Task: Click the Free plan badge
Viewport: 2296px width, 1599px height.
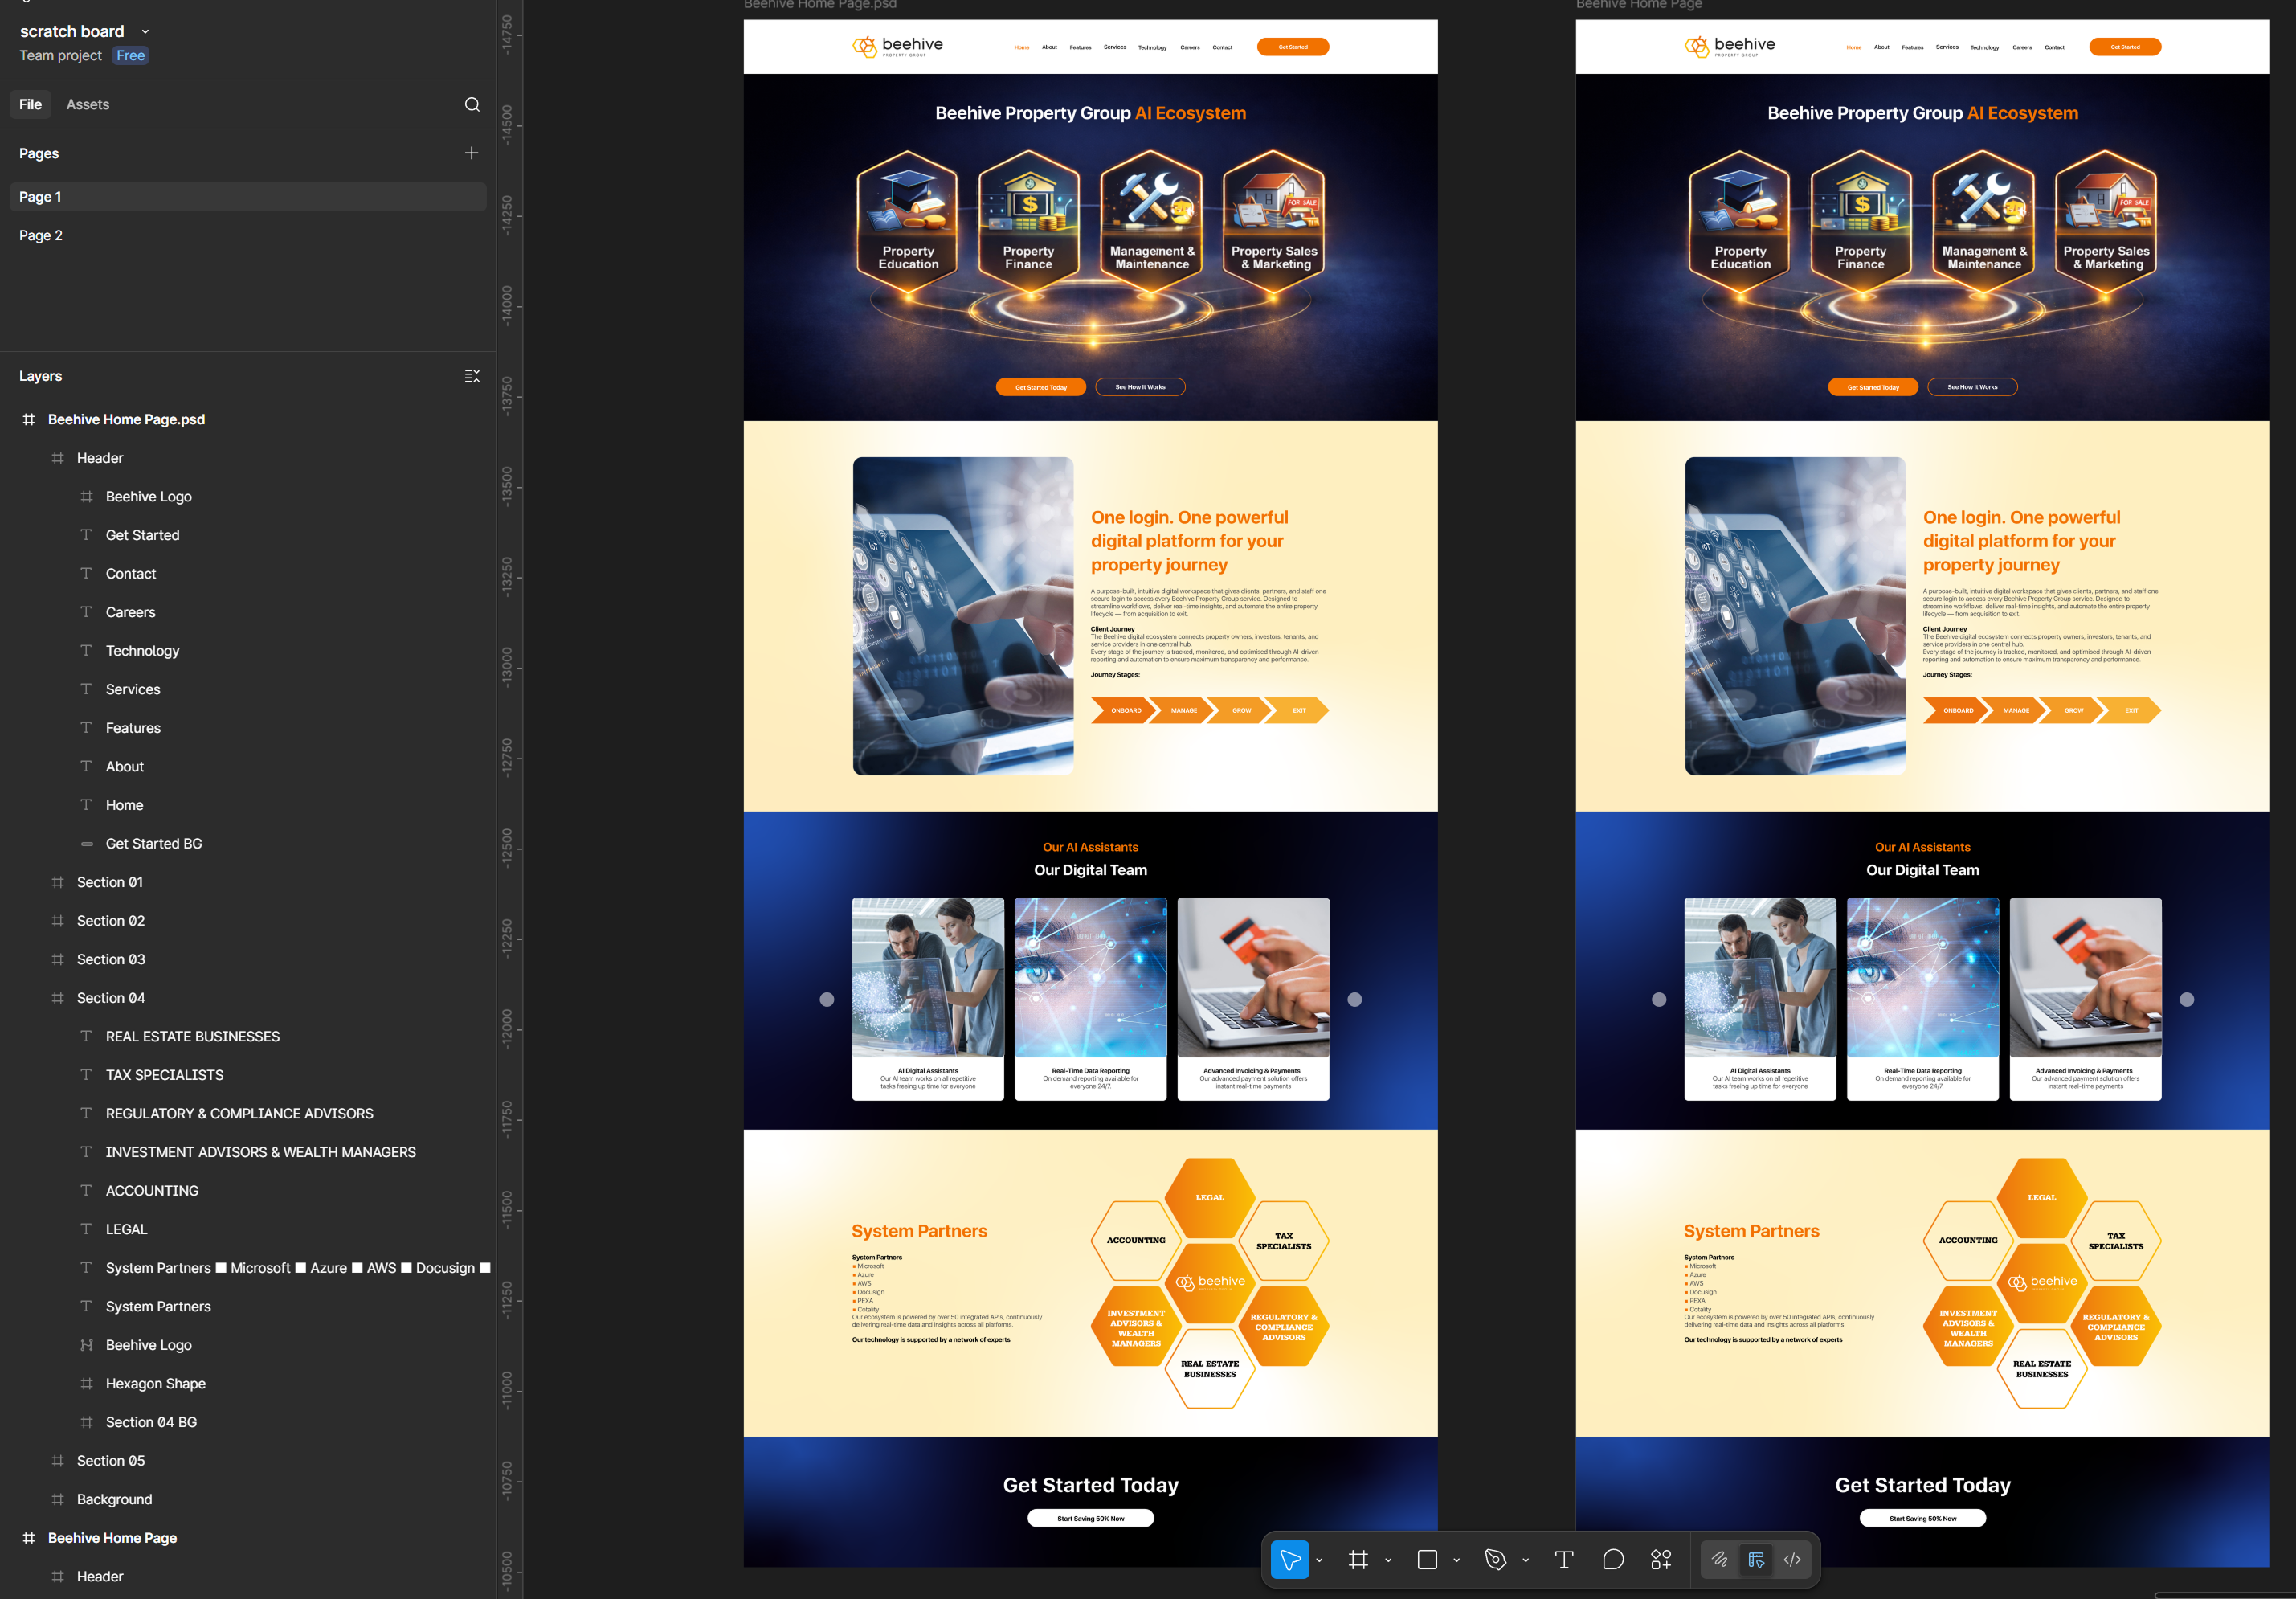Action: (x=130, y=55)
